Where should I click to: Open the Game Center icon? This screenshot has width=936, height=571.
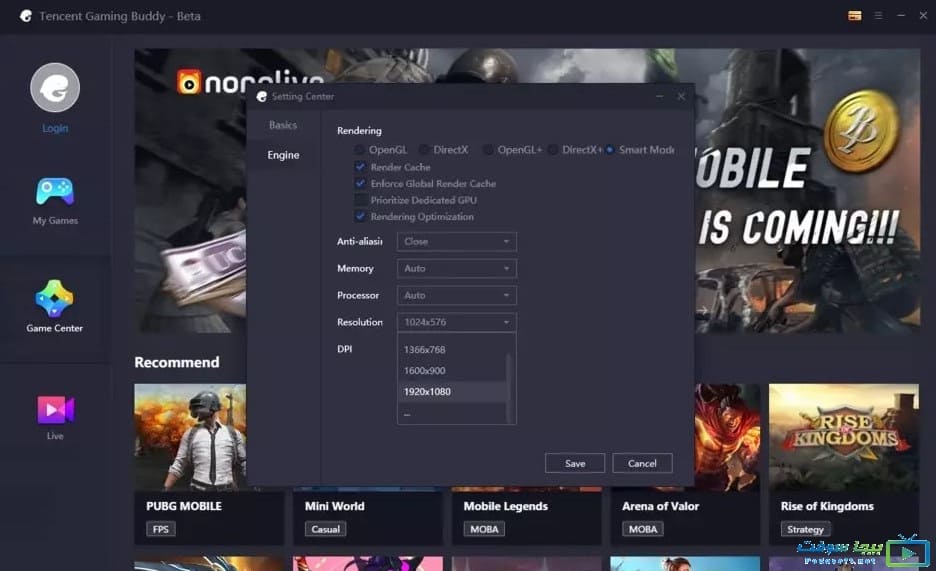pyautogui.click(x=54, y=298)
